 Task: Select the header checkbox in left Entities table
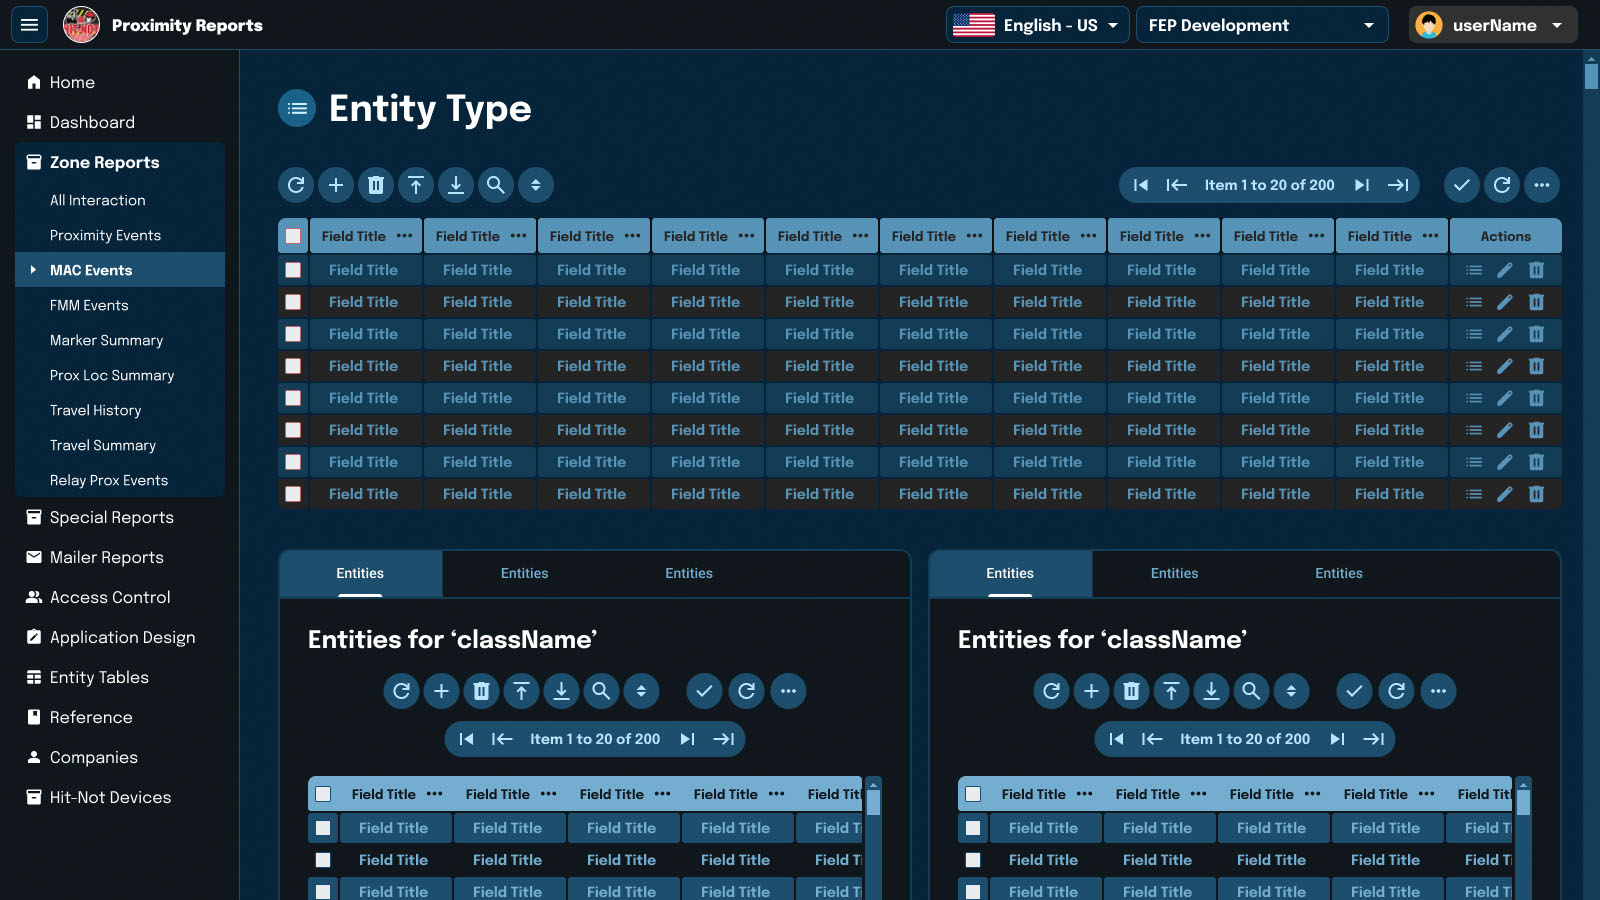click(323, 794)
